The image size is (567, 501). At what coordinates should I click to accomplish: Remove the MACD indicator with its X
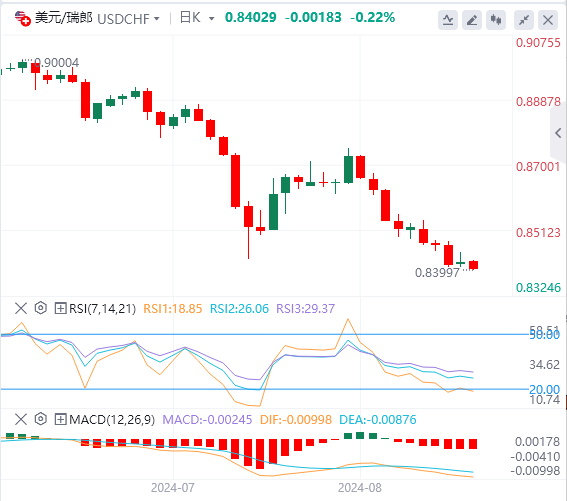[21, 420]
